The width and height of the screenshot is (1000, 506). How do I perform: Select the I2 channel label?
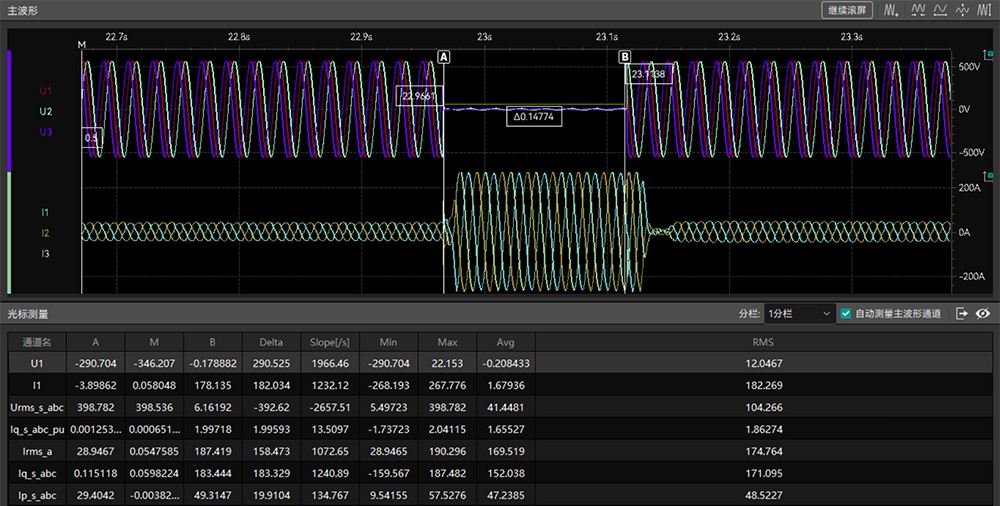pyautogui.click(x=45, y=233)
